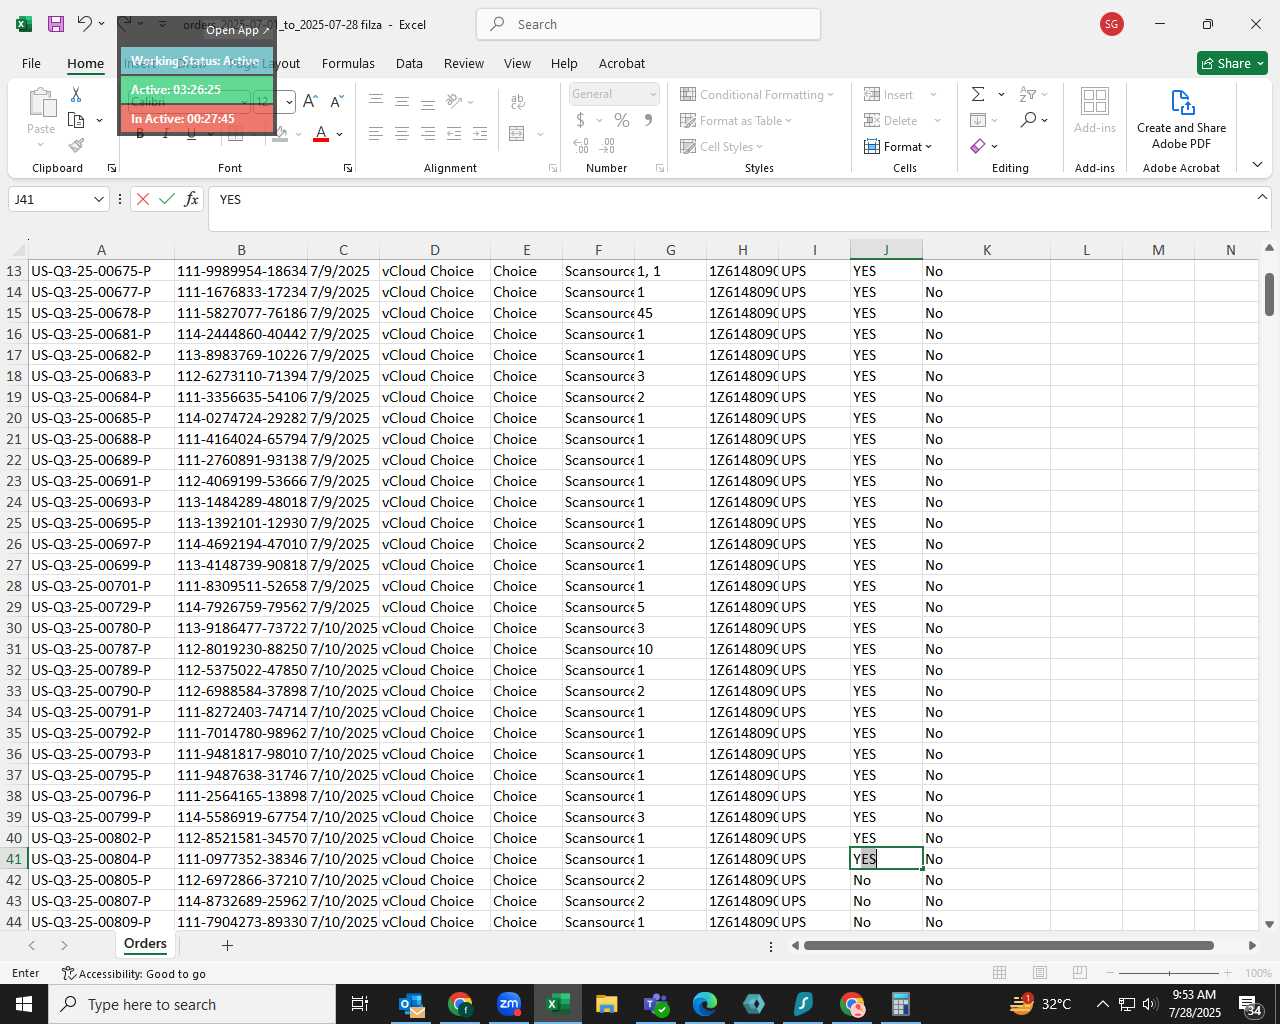The width and height of the screenshot is (1280, 1024).
Task: Open the Review ribbon tab
Action: tap(464, 63)
